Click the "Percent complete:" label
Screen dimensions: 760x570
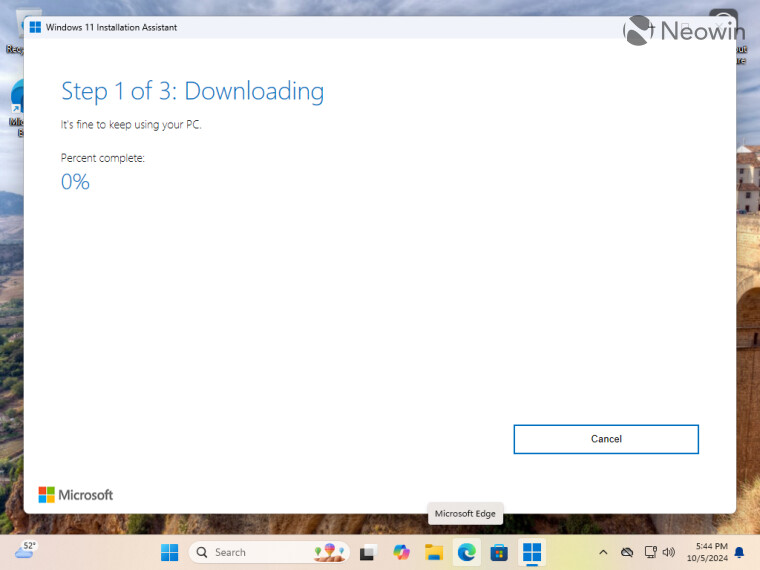[x=103, y=158]
